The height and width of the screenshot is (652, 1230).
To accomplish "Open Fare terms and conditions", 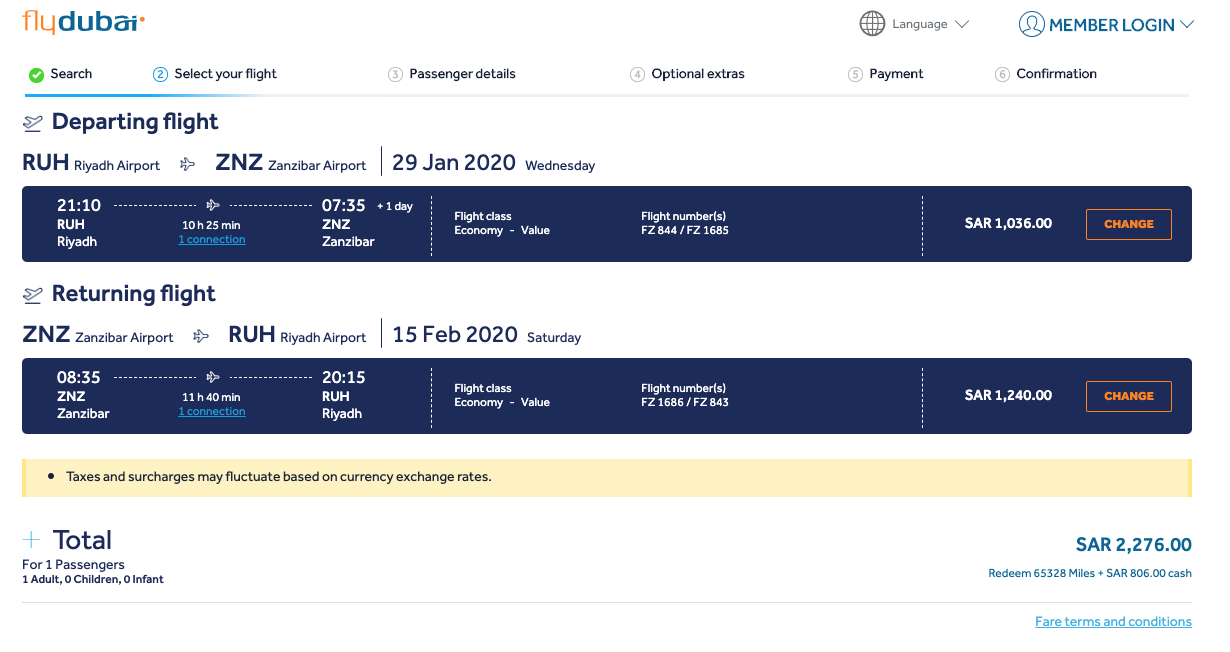I will (x=1113, y=622).
